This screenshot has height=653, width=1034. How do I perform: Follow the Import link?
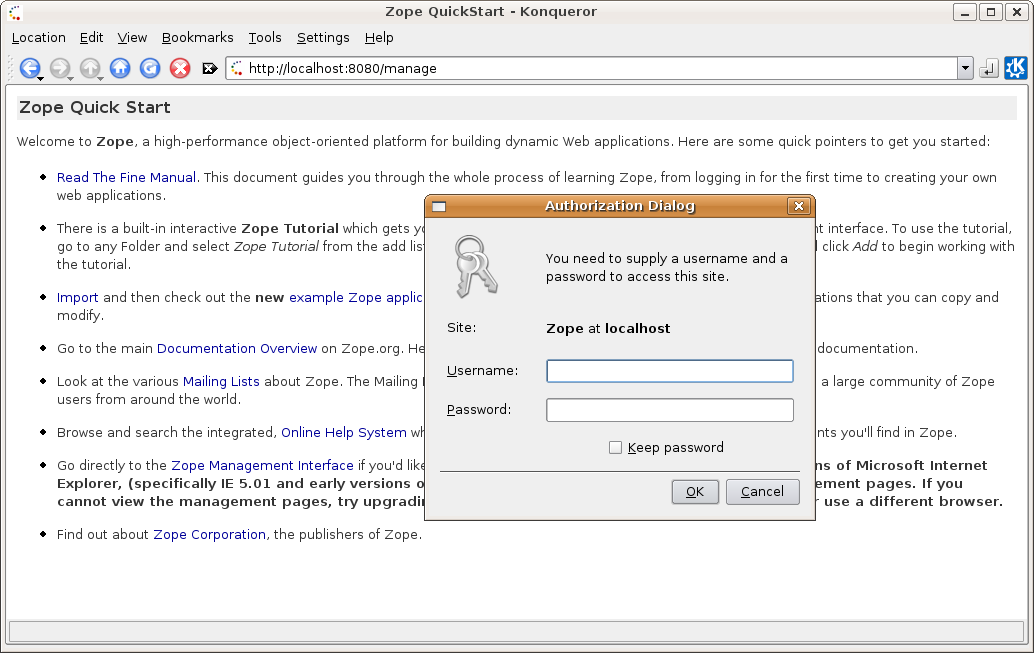point(77,297)
